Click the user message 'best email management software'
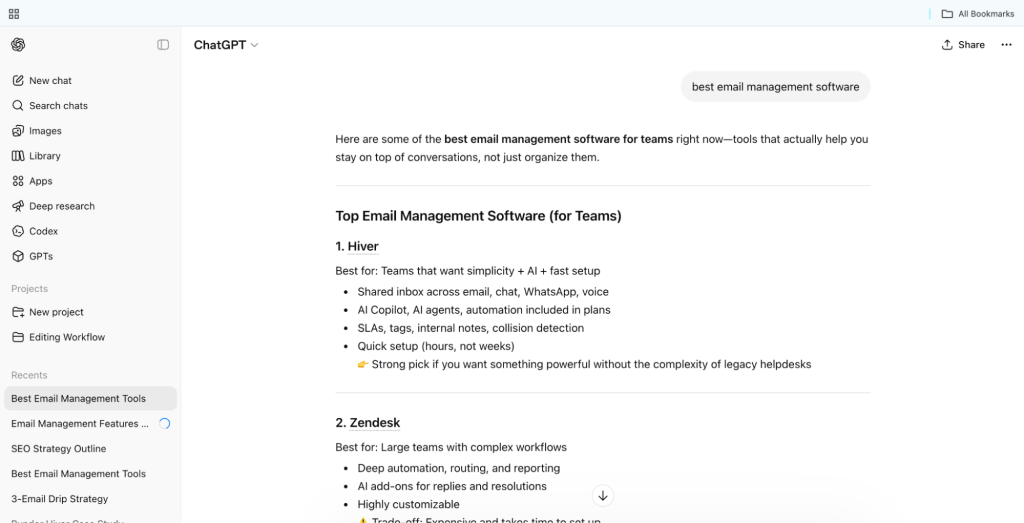 pos(775,86)
